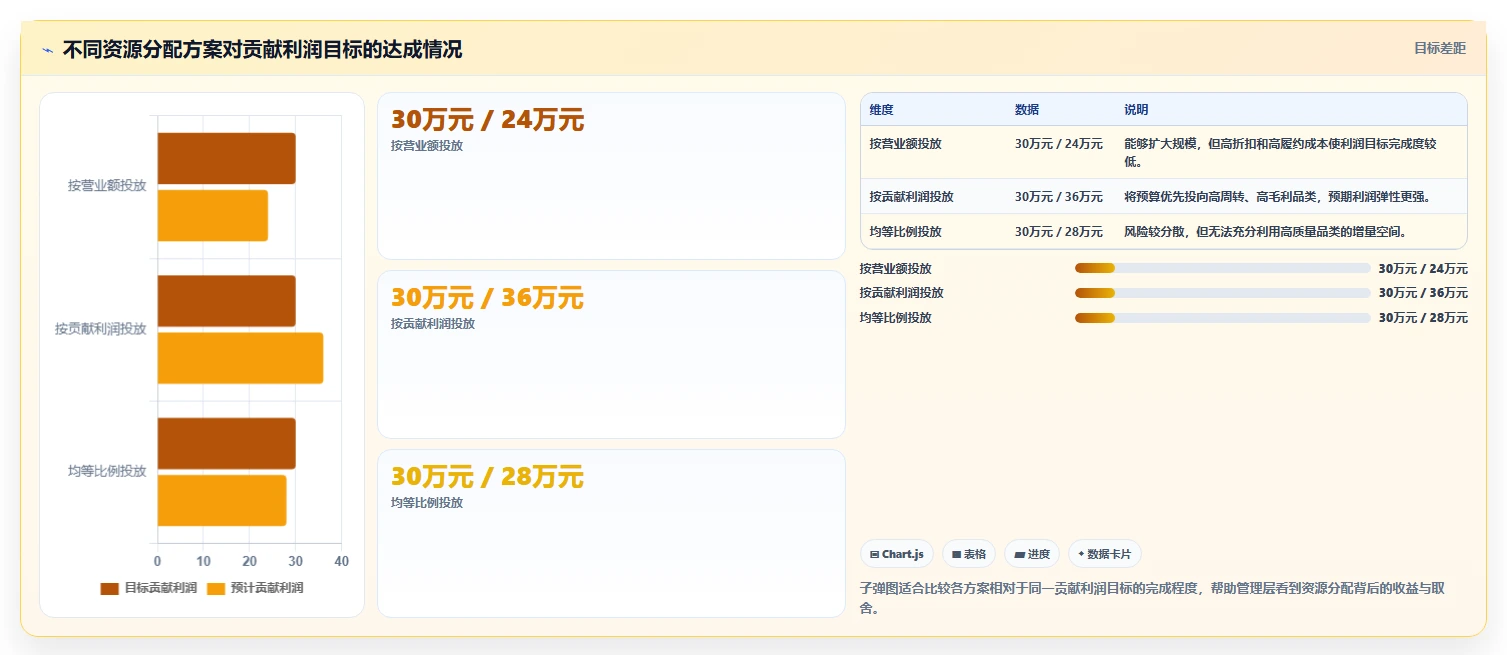Click the table cell 按营业额投放
1507x655 pixels.
(x=906, y=144)
